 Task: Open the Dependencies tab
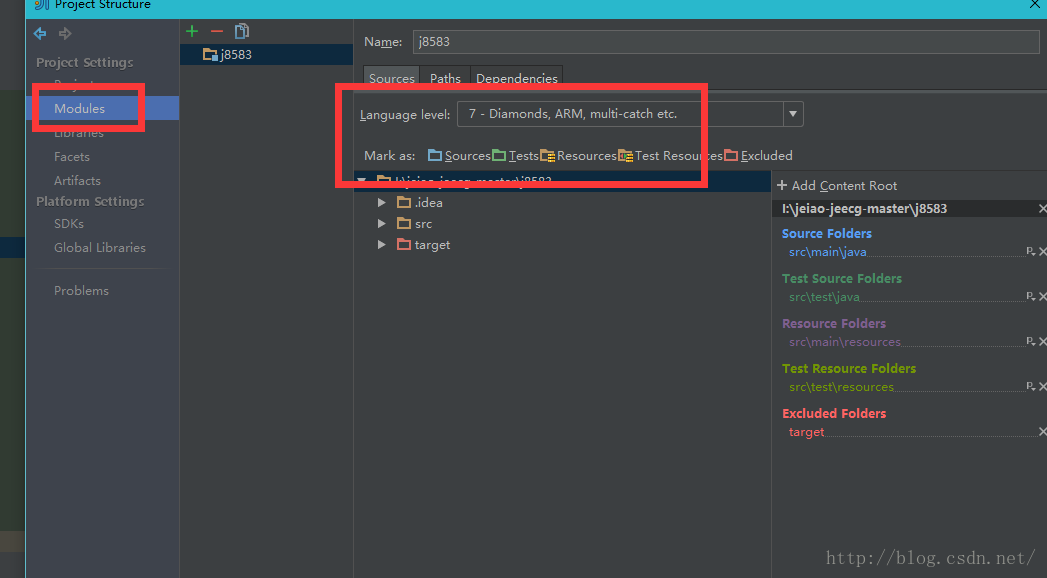tap(517, 78)
